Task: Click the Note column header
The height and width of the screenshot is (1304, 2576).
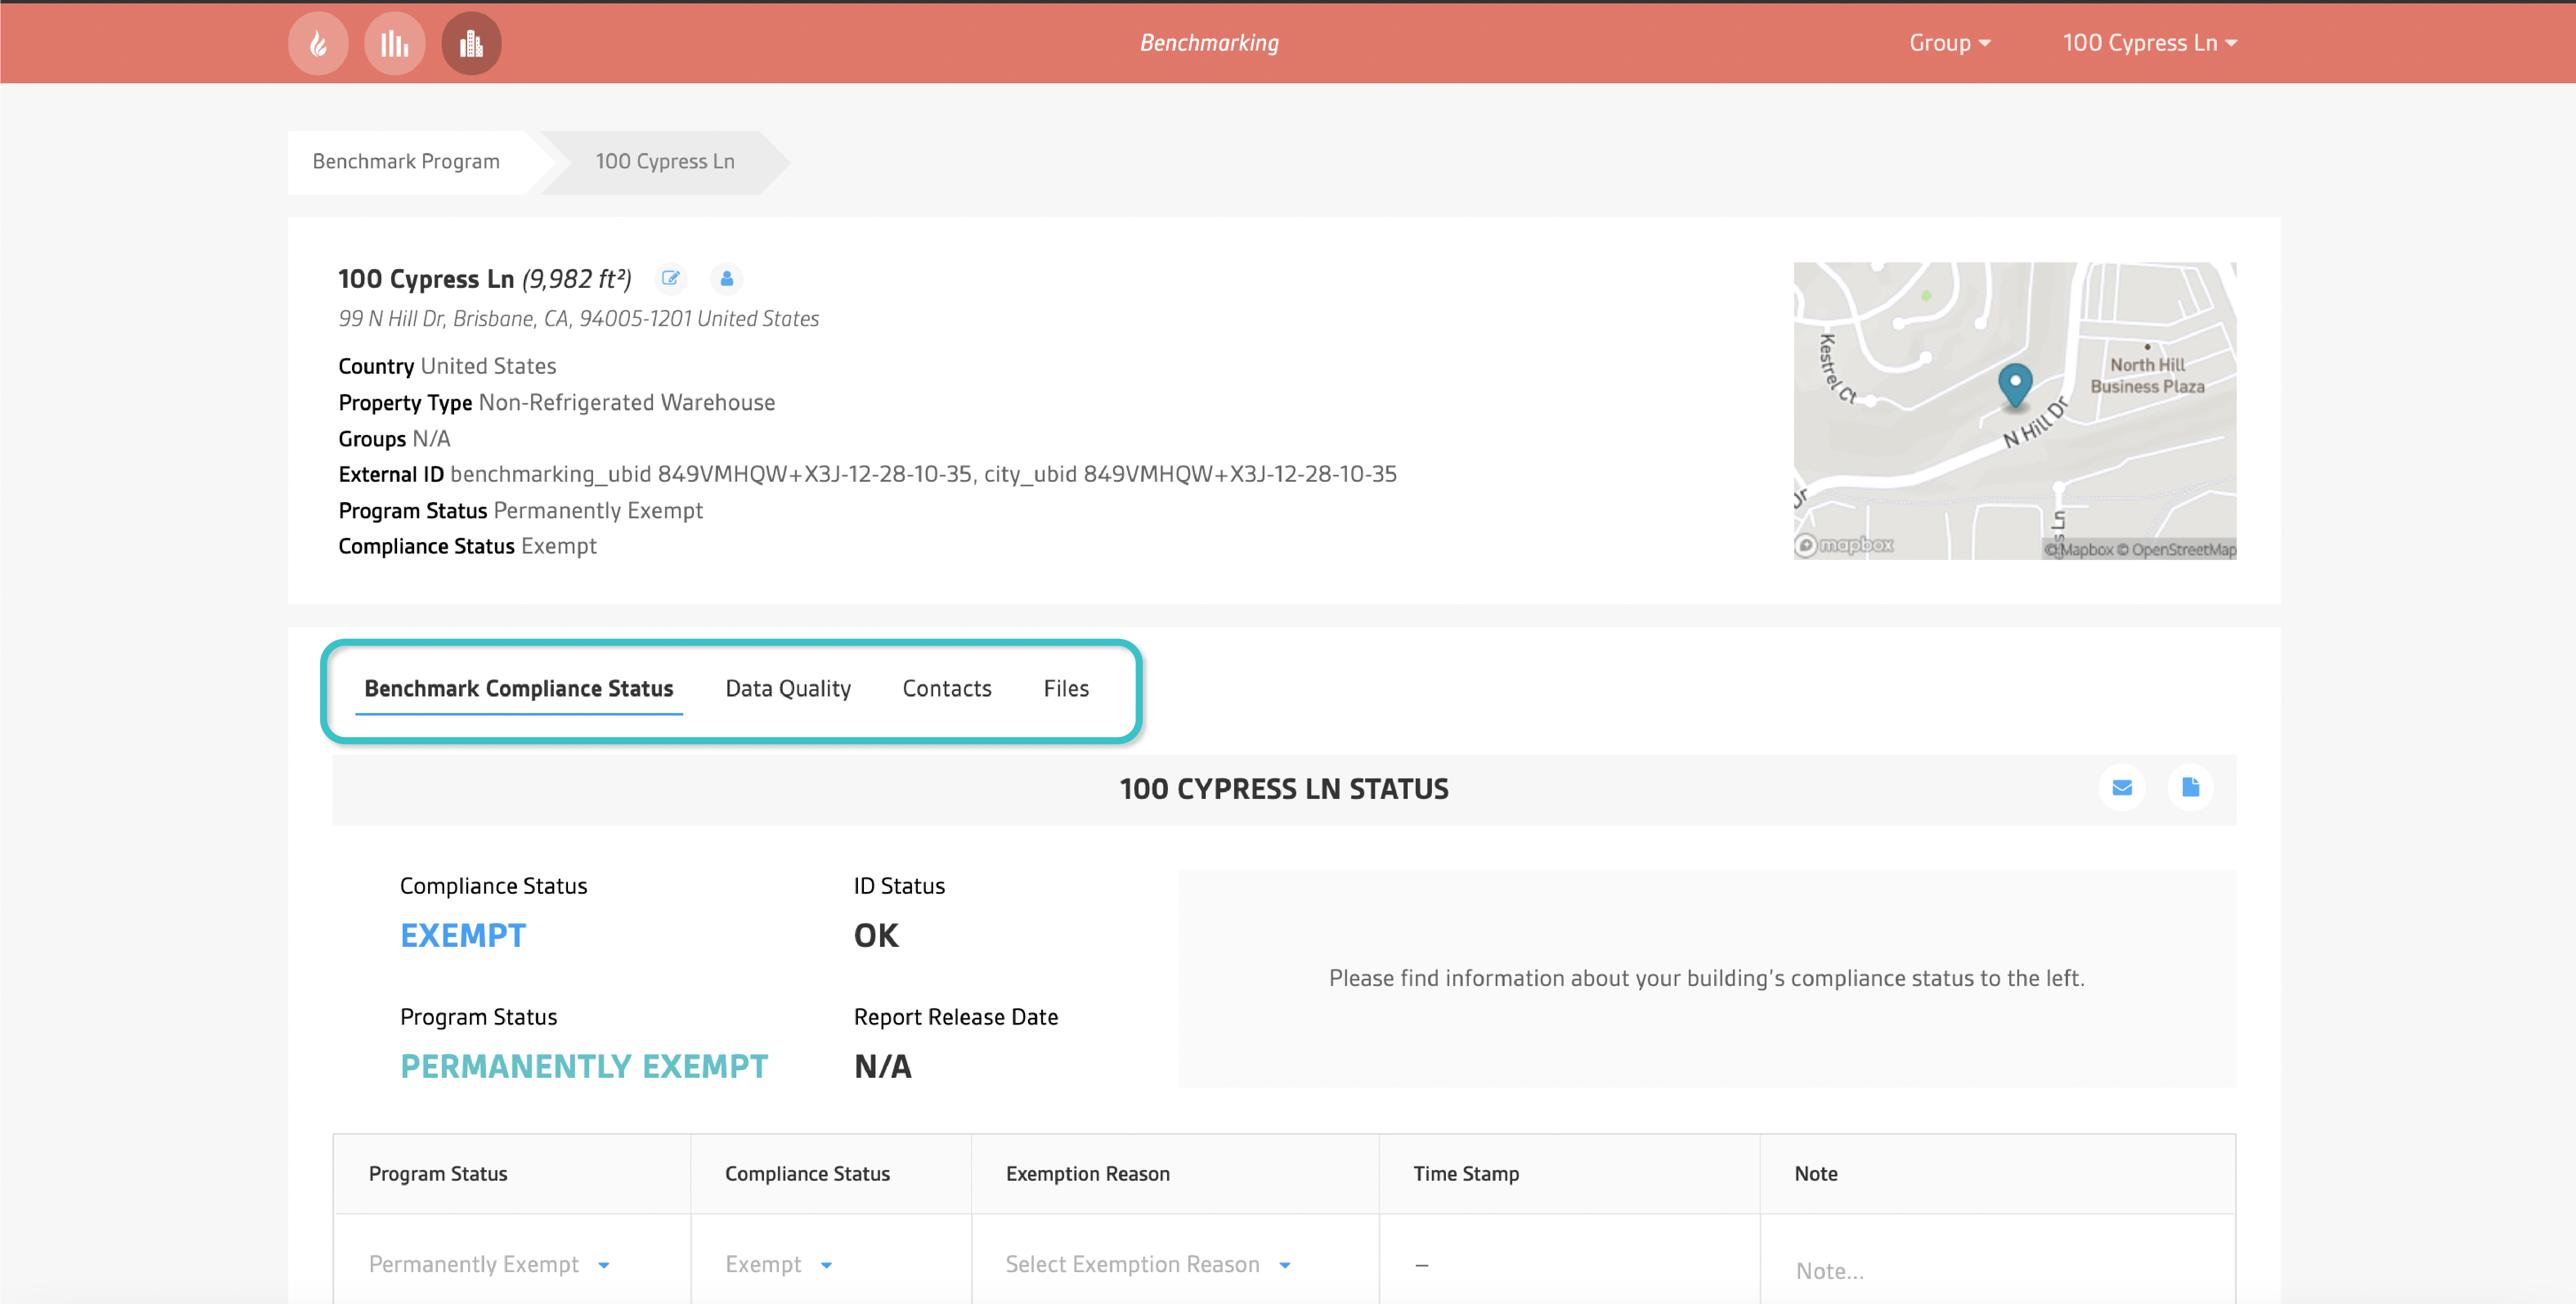Action: (x=1815, y=1173)
